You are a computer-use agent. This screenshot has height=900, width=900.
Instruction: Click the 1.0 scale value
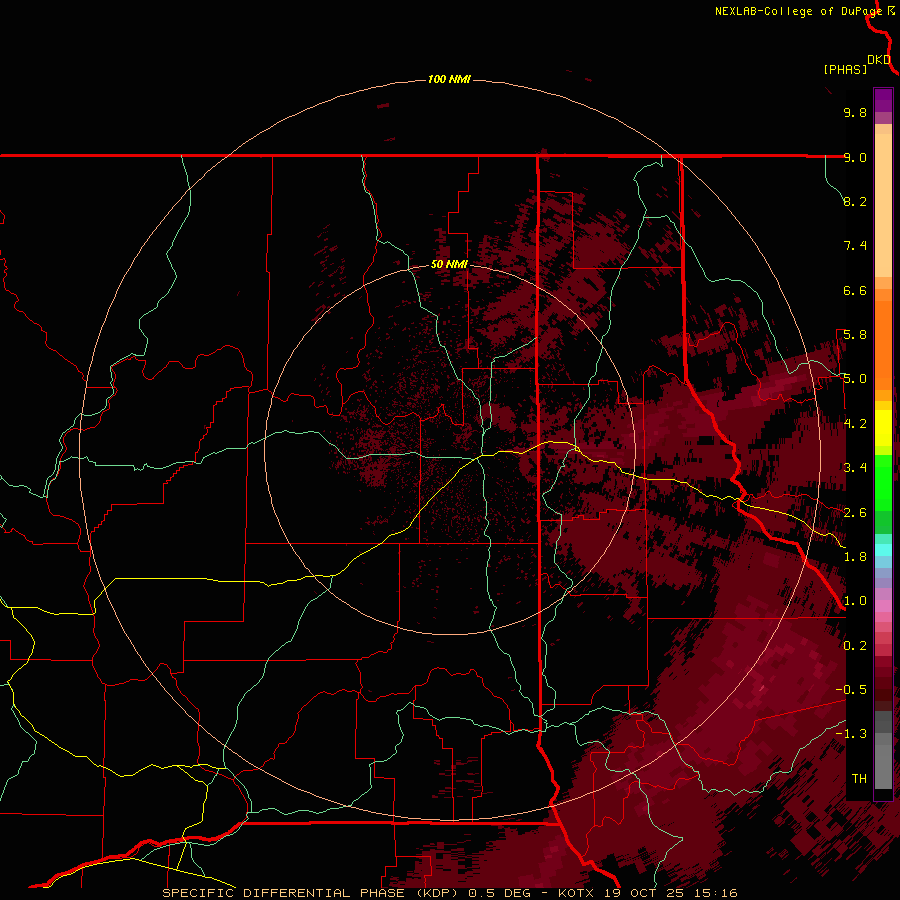[x=855, y=601]
